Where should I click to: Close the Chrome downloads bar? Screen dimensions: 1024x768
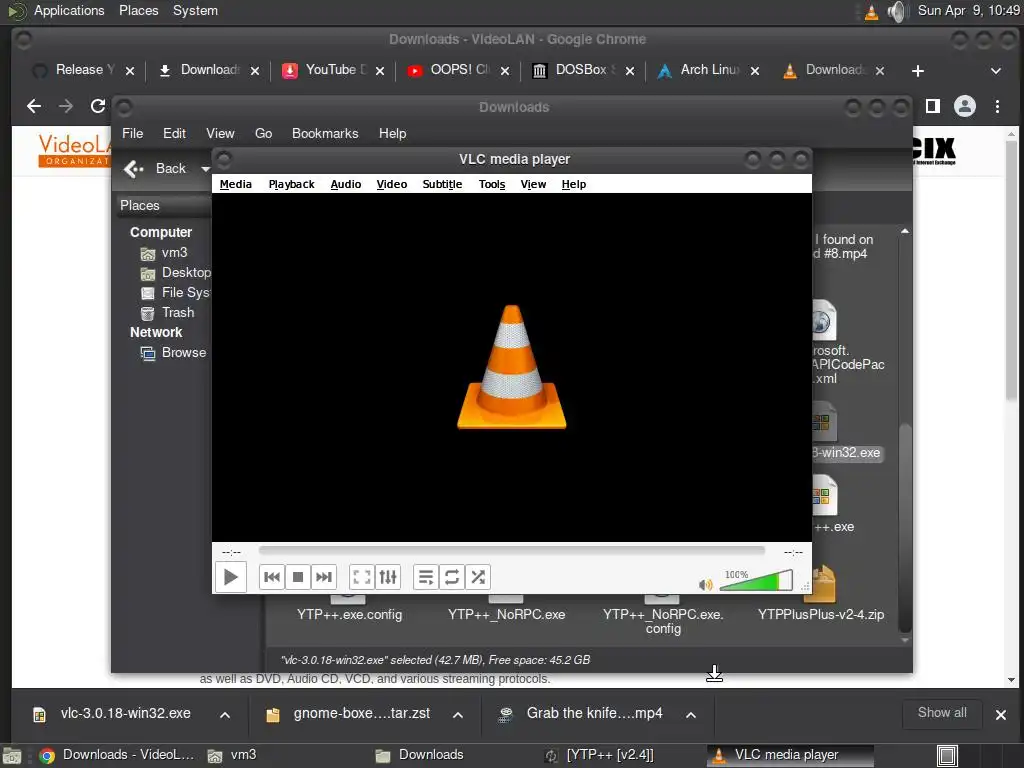pyautogui.click(x=1000, y=714)
